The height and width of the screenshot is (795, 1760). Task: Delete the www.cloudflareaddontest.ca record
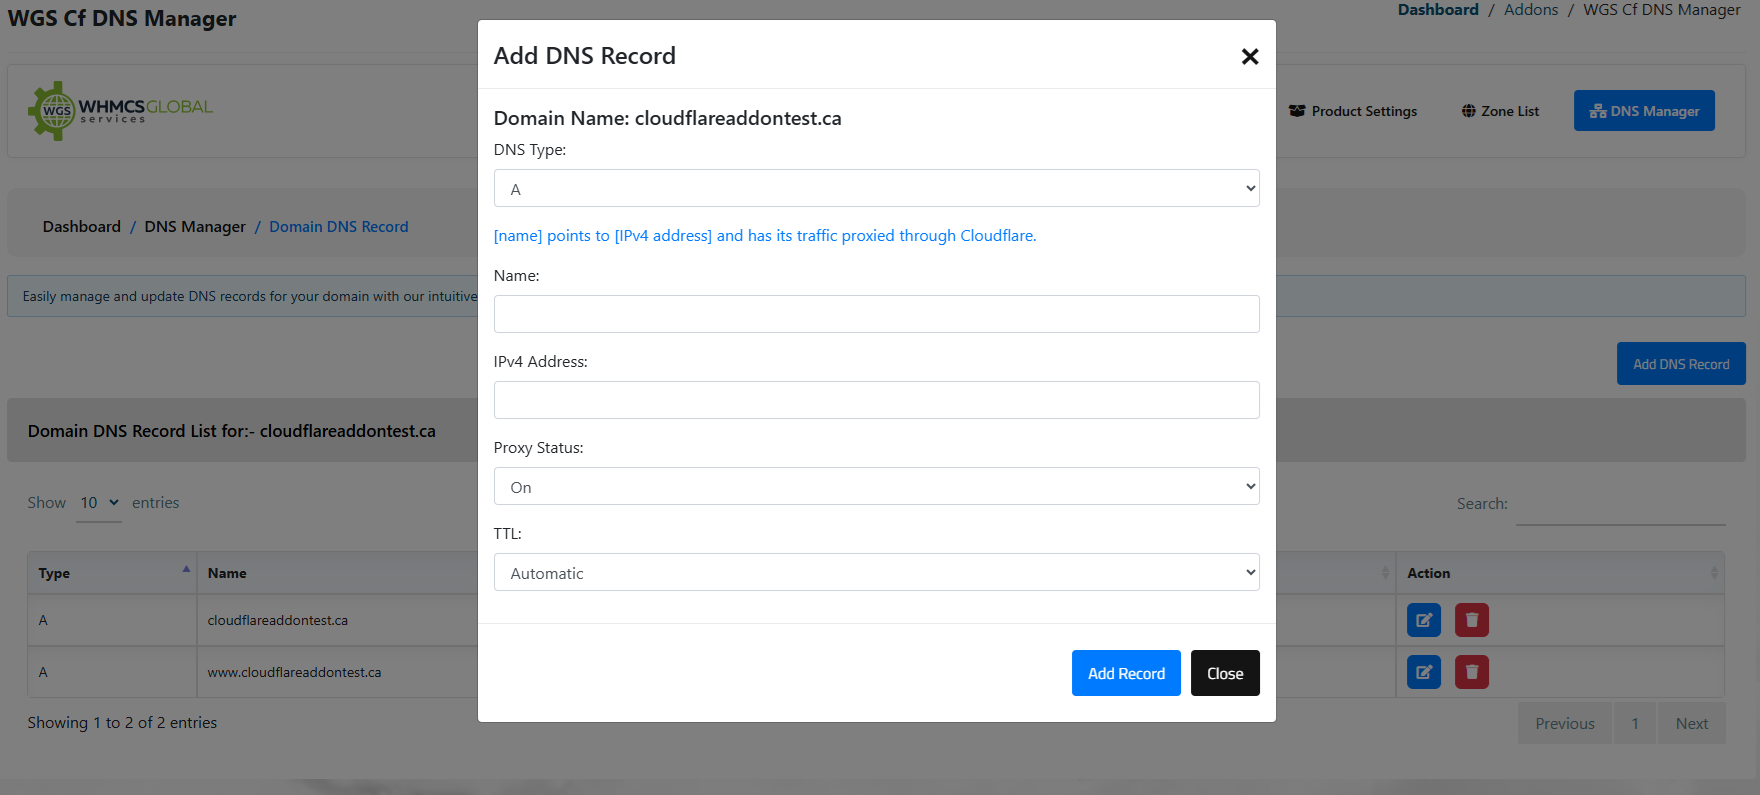click(1471, 672)
